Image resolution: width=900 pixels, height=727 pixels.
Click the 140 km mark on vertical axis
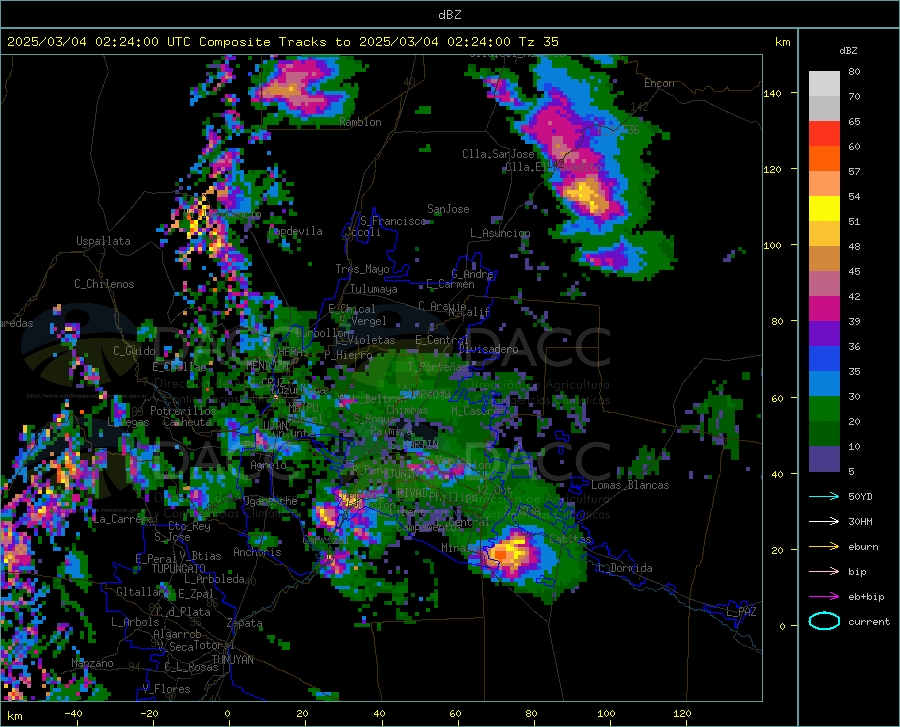pyautogui.click(x=772, y=93)
